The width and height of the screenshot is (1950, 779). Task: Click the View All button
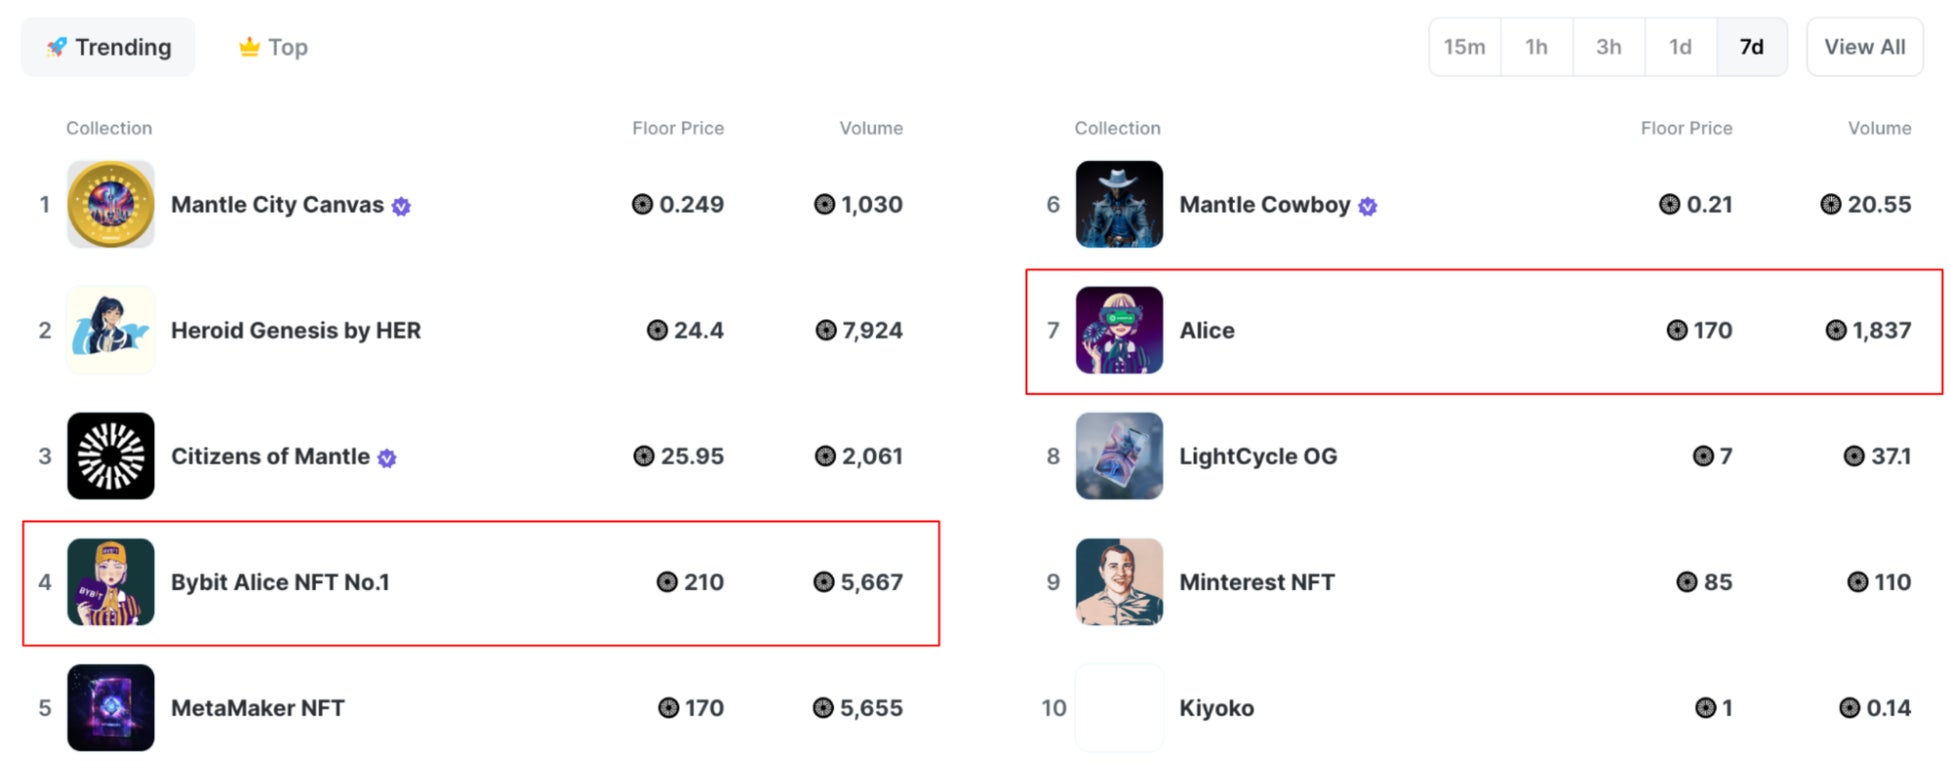click(1864, 47)
